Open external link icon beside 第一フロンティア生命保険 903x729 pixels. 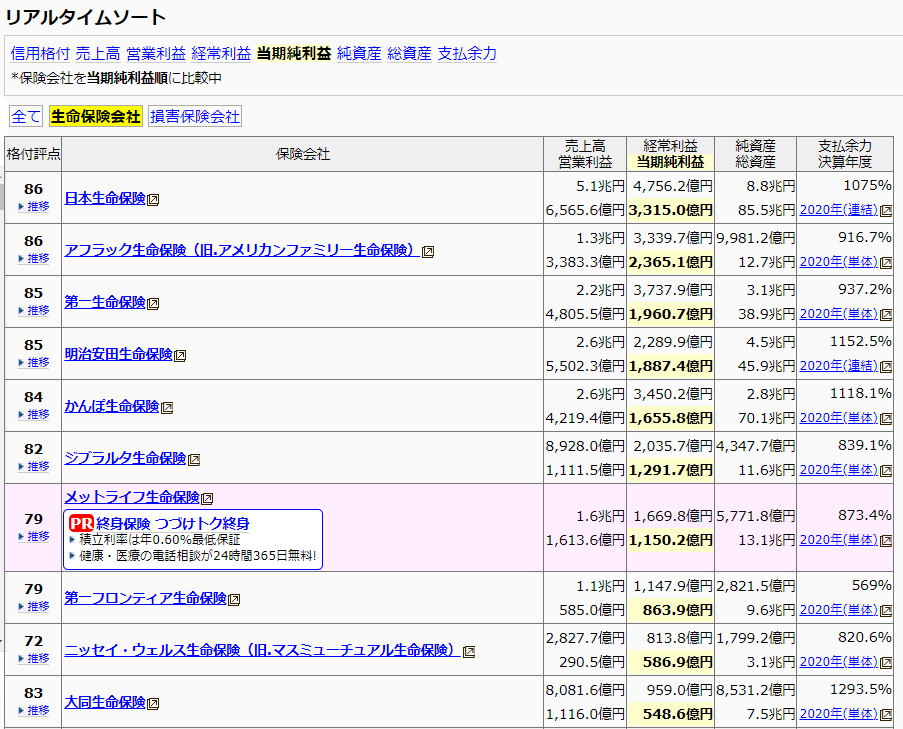[x=234, y=599]
